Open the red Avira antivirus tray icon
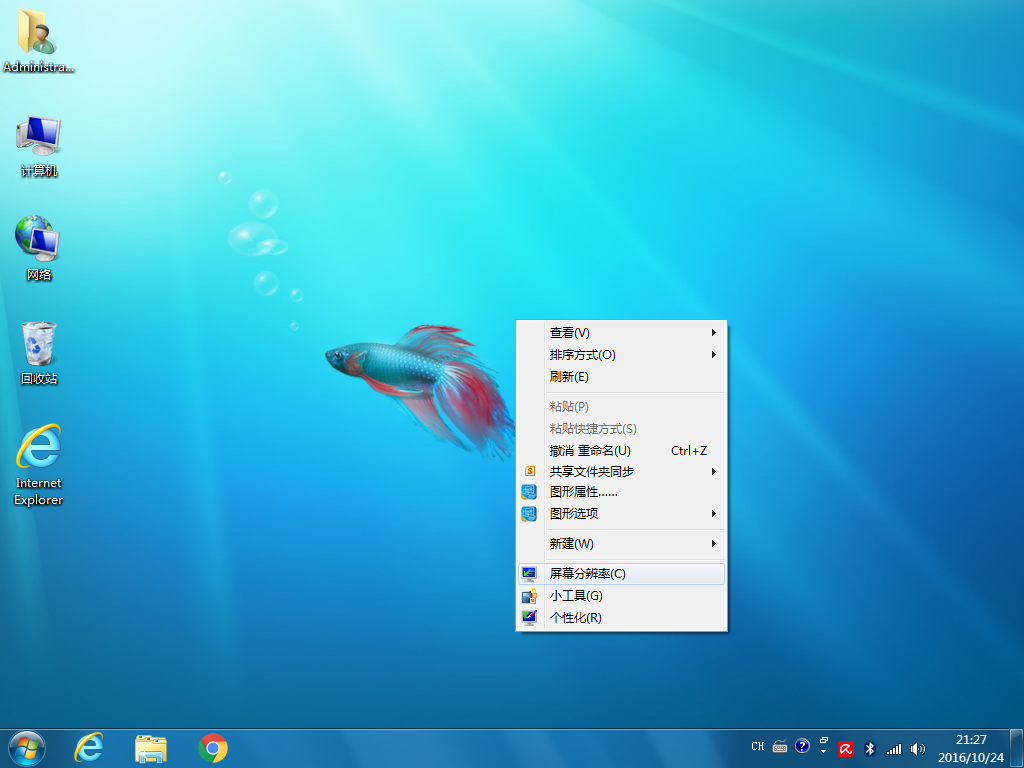1024x768 pixels. pyautogui.click(x=846, y=749)
